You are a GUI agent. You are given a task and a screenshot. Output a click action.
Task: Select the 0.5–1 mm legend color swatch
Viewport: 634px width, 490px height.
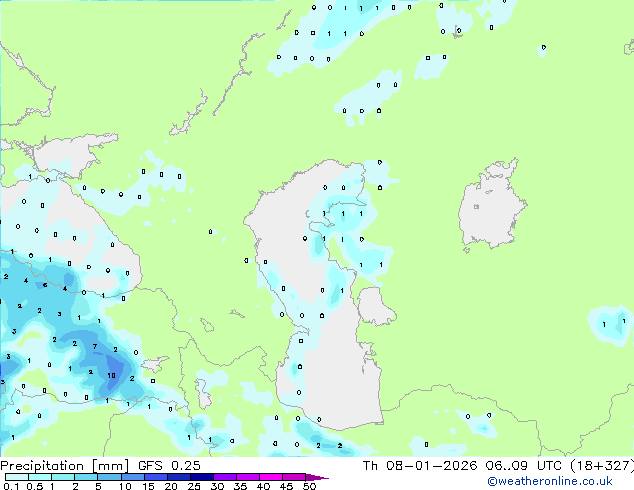tap(40, 477)
